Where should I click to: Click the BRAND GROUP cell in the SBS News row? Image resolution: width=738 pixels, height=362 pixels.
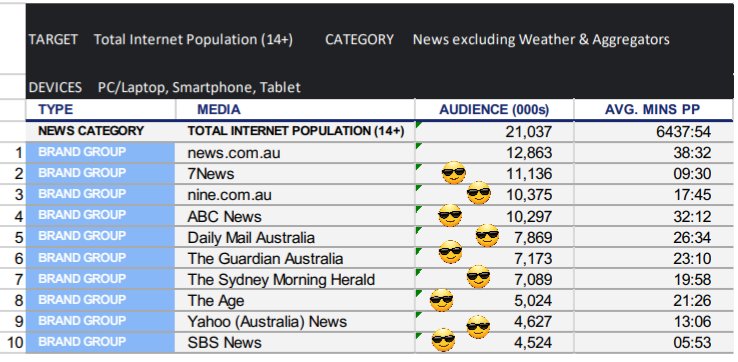click(101, 342)
